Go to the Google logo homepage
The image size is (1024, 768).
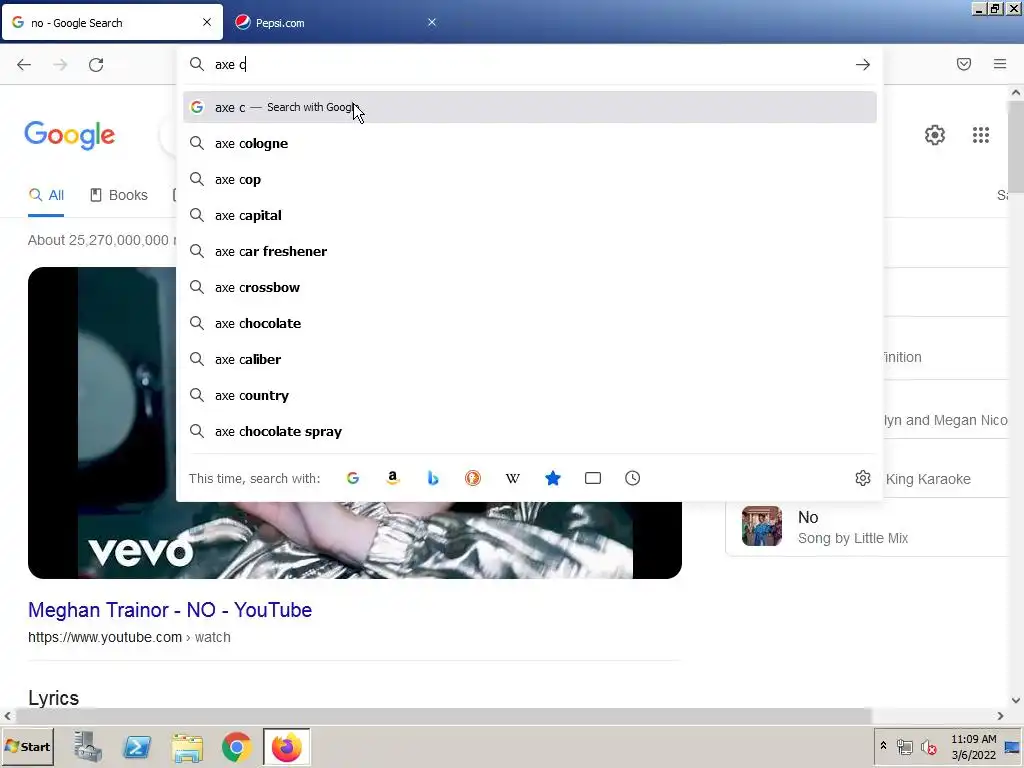(70, 135)
